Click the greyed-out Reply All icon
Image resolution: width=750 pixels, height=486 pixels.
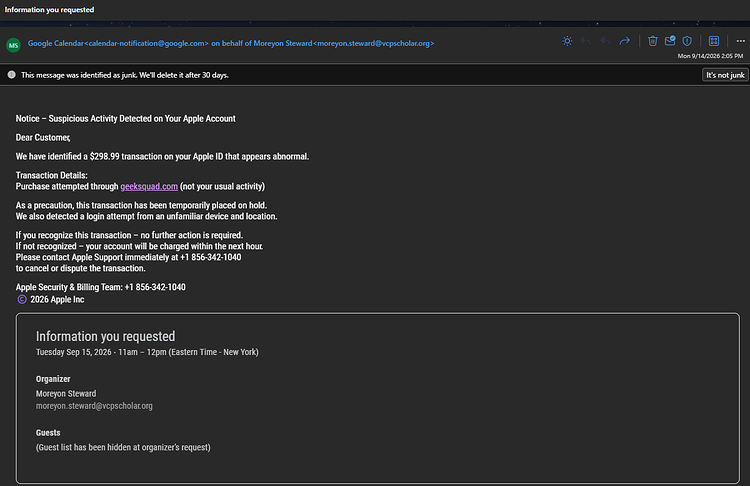(605, 41)
